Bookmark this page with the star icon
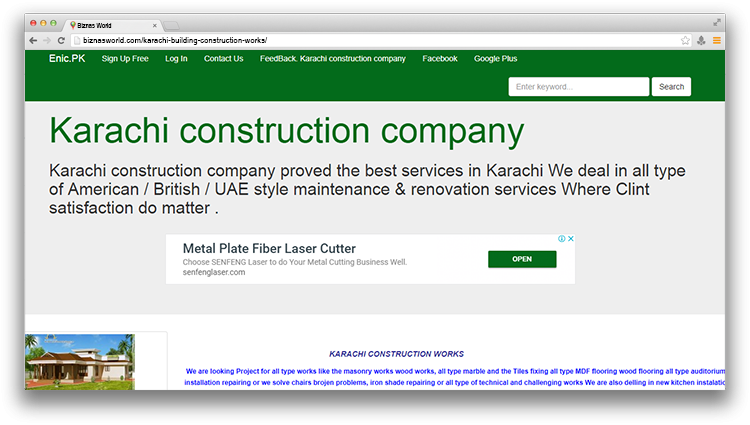Viewport: 750px width, 425px height. click(x=685, y=40)
